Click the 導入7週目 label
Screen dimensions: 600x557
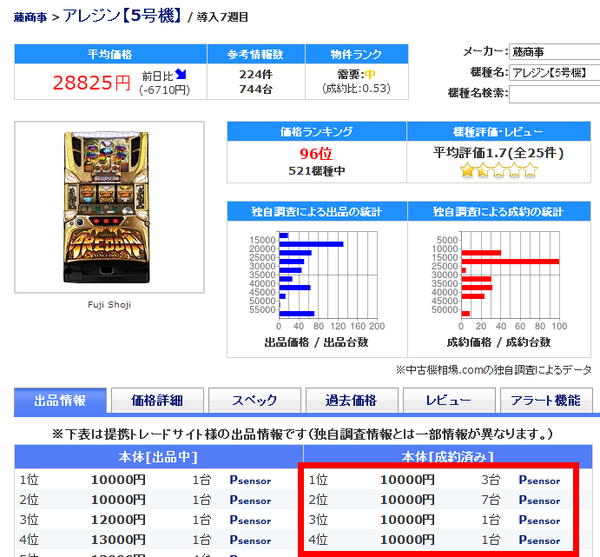click(x=223, y=17)
